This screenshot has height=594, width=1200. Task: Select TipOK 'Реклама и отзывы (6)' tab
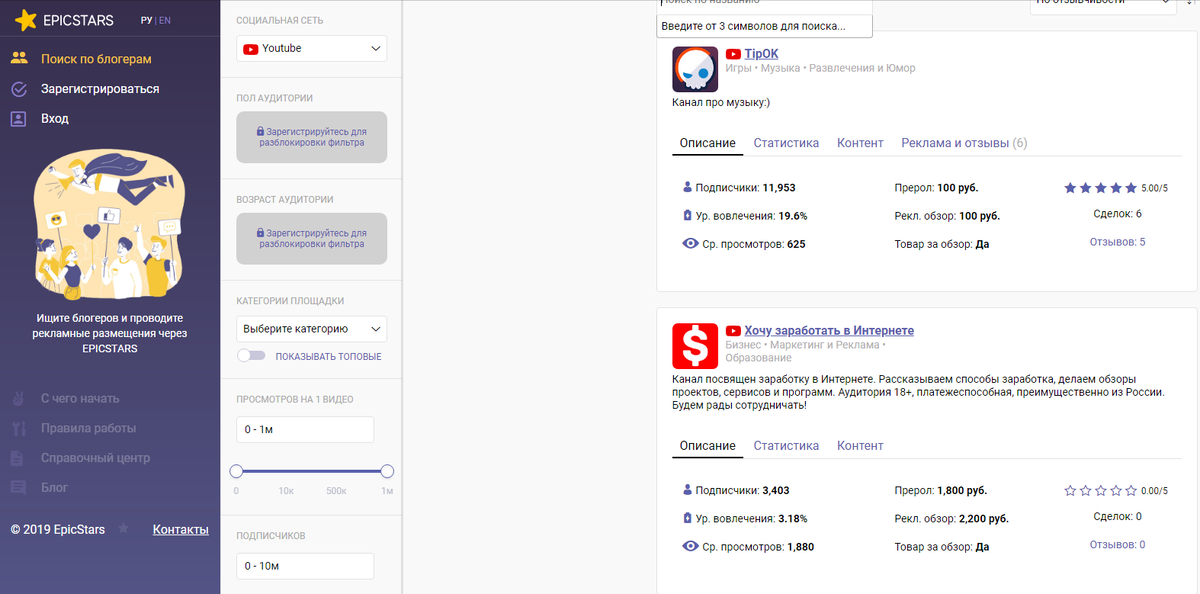[x=964, y=143]
